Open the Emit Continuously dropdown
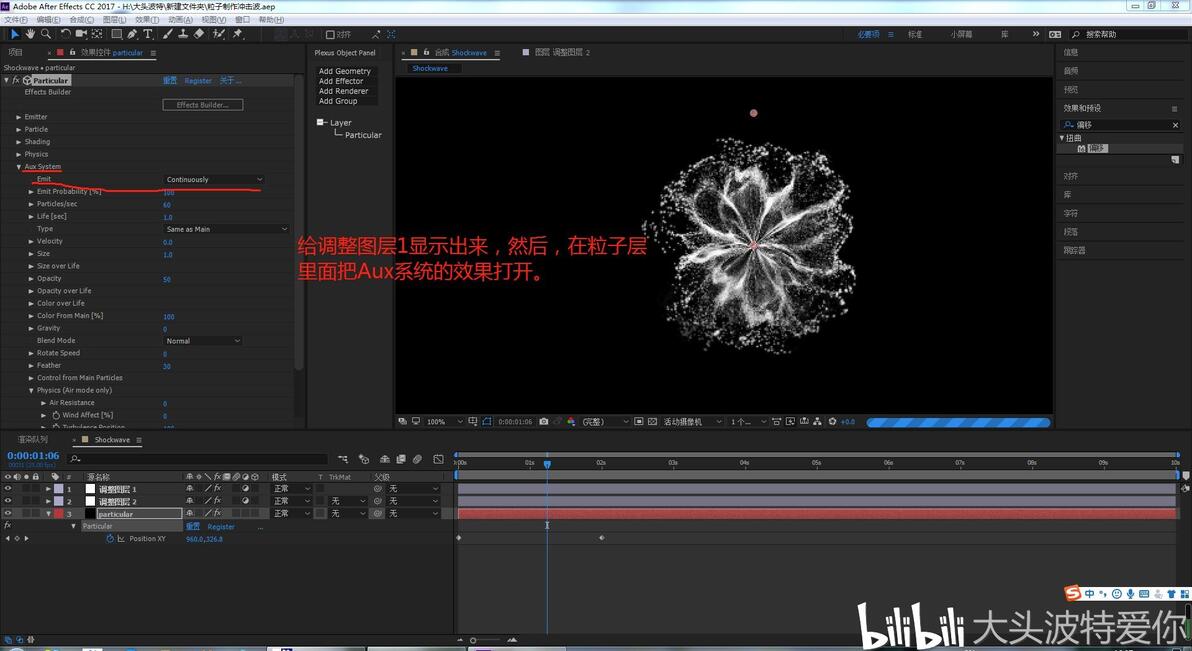 tap(214, 179)
